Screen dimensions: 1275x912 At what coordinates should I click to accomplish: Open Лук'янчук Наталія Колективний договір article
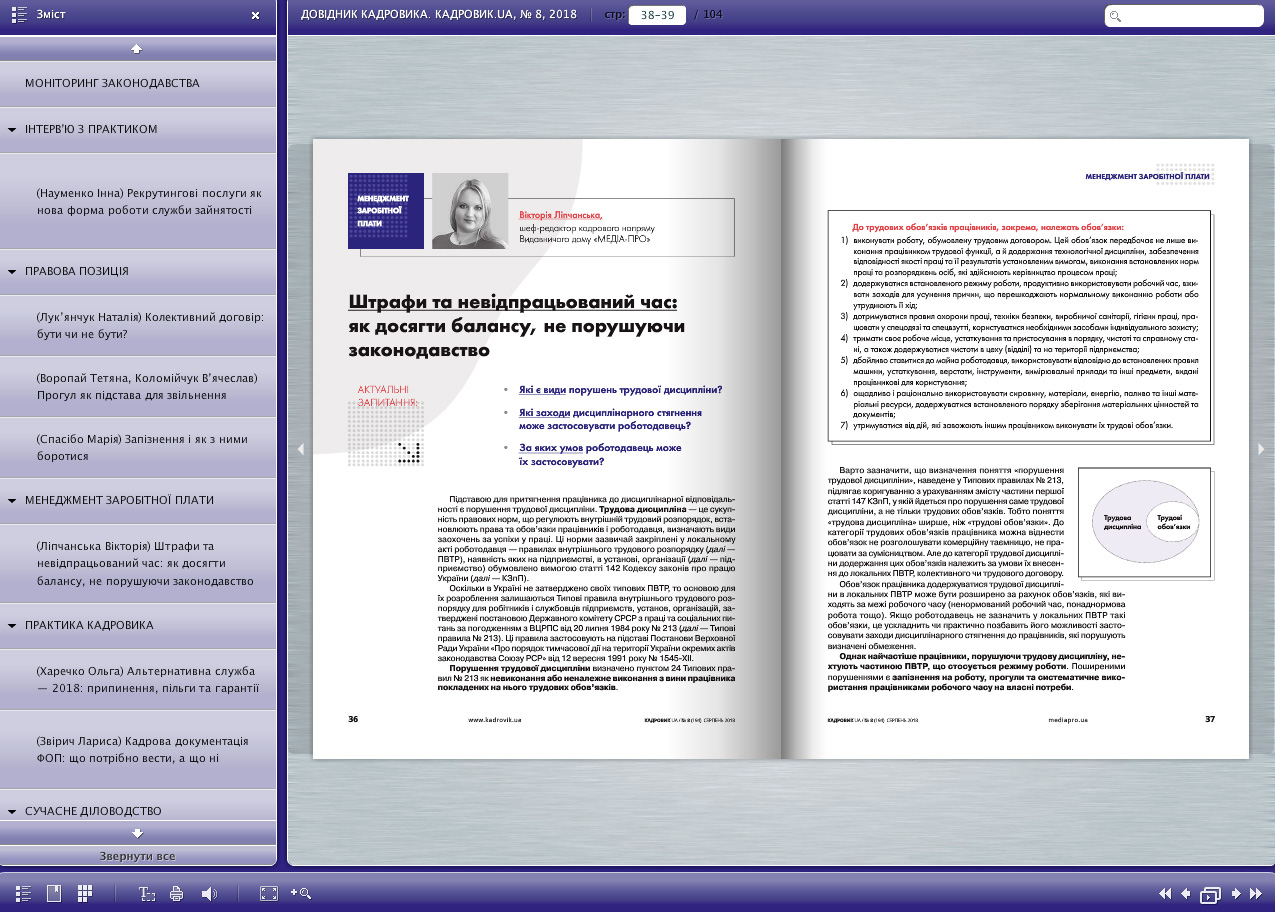pyautogui.click(x=138, y=325)
